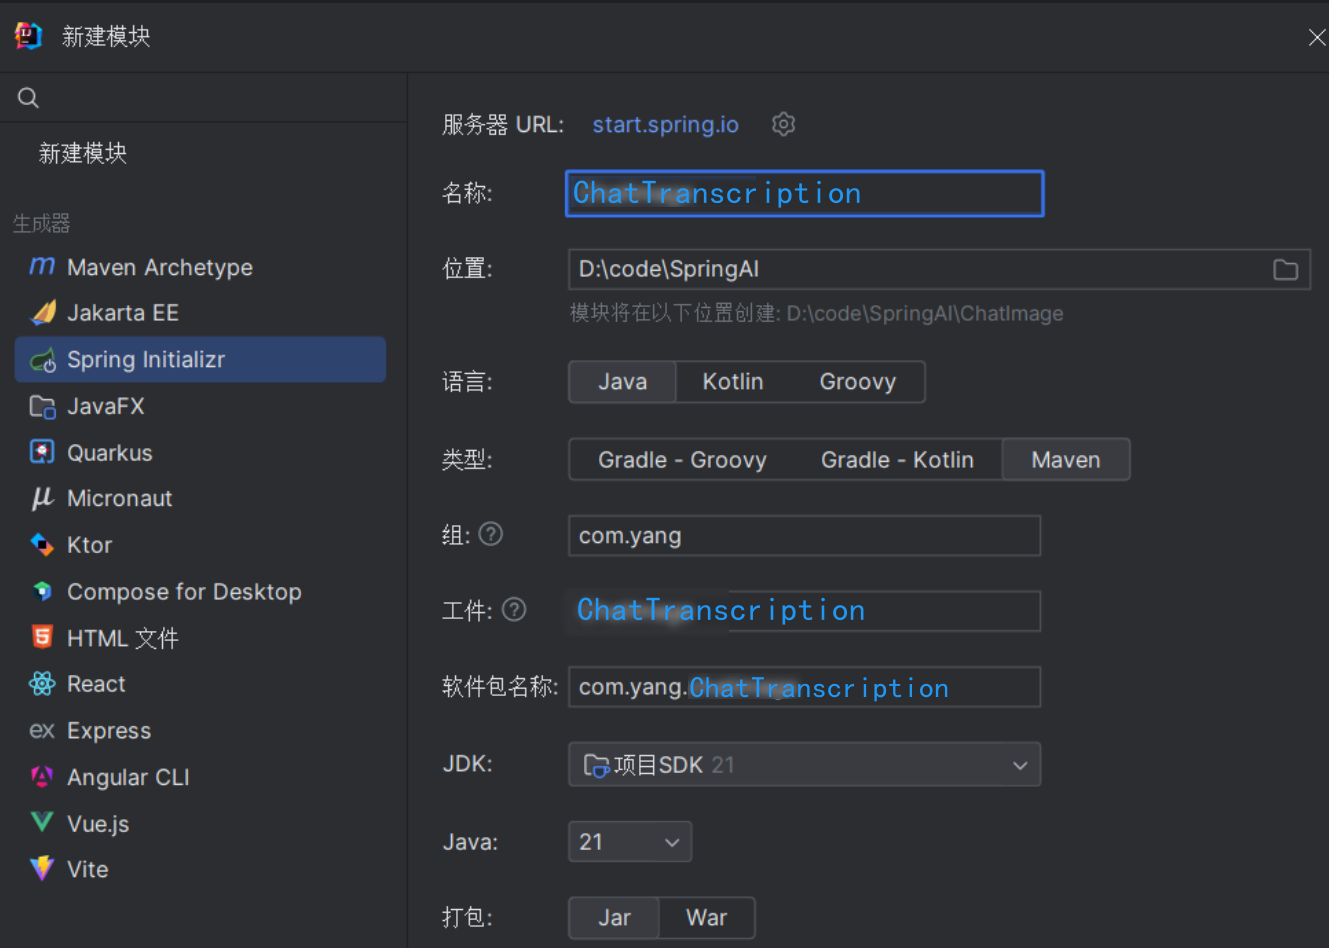This screenshot has width=1329, height=948.
Task: Select Groovy as the language
Action: (858, 382)
